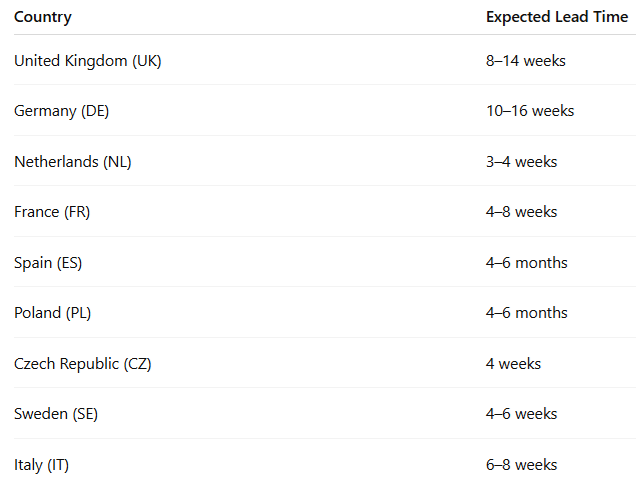636x481 pixels.
Task: Click Spain's 4–6 months lead time
Action: tap(527, 263)
